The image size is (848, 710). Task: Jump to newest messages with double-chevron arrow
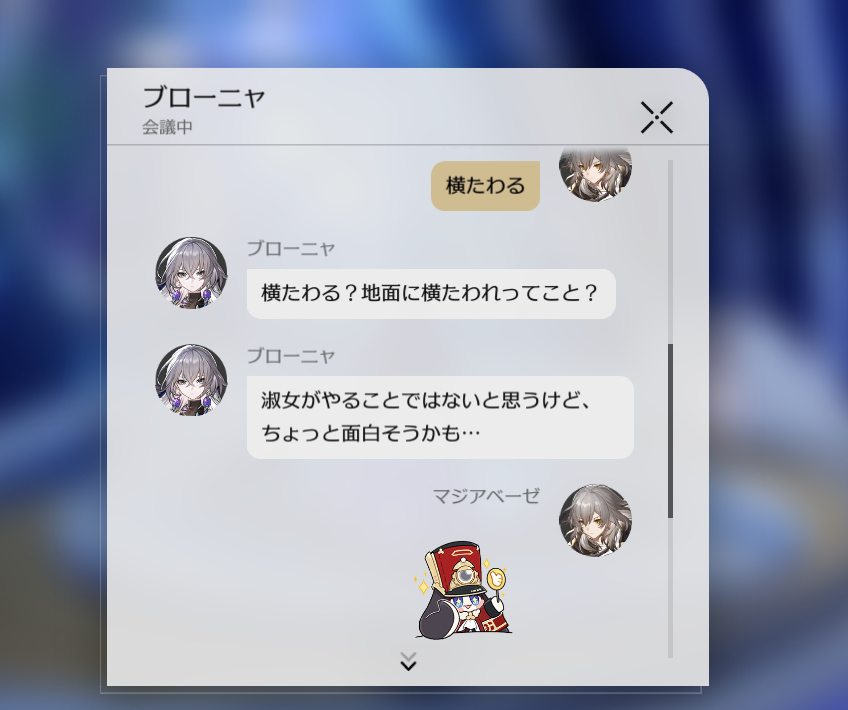coord(408,661)
